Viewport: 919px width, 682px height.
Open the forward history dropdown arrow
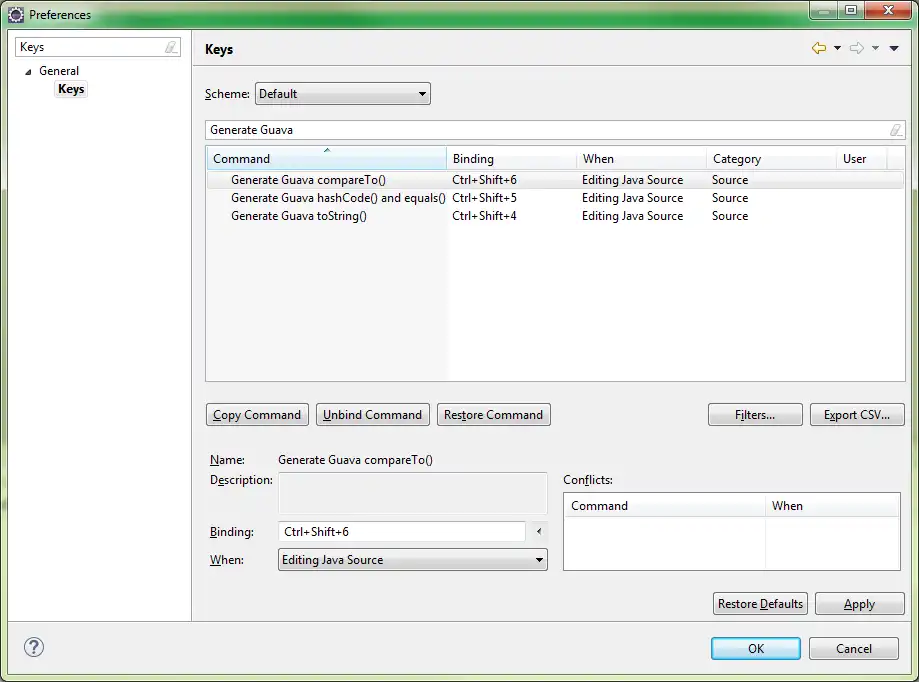point(875,48)
